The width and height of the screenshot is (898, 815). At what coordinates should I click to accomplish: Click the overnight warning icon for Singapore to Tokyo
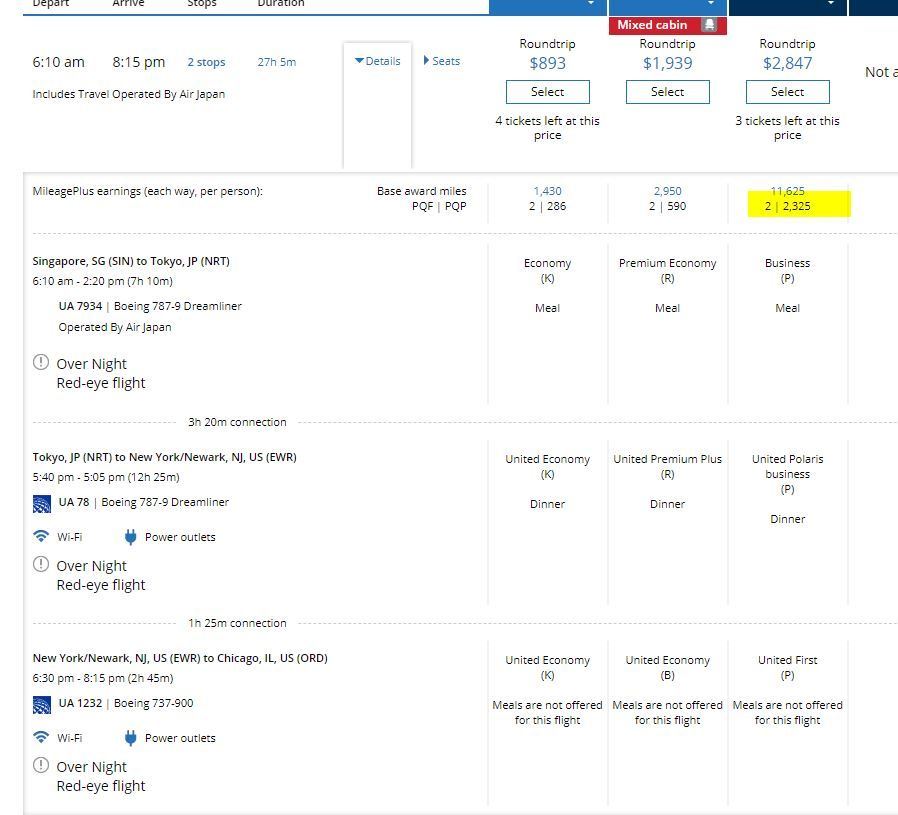tap(41, 362)
